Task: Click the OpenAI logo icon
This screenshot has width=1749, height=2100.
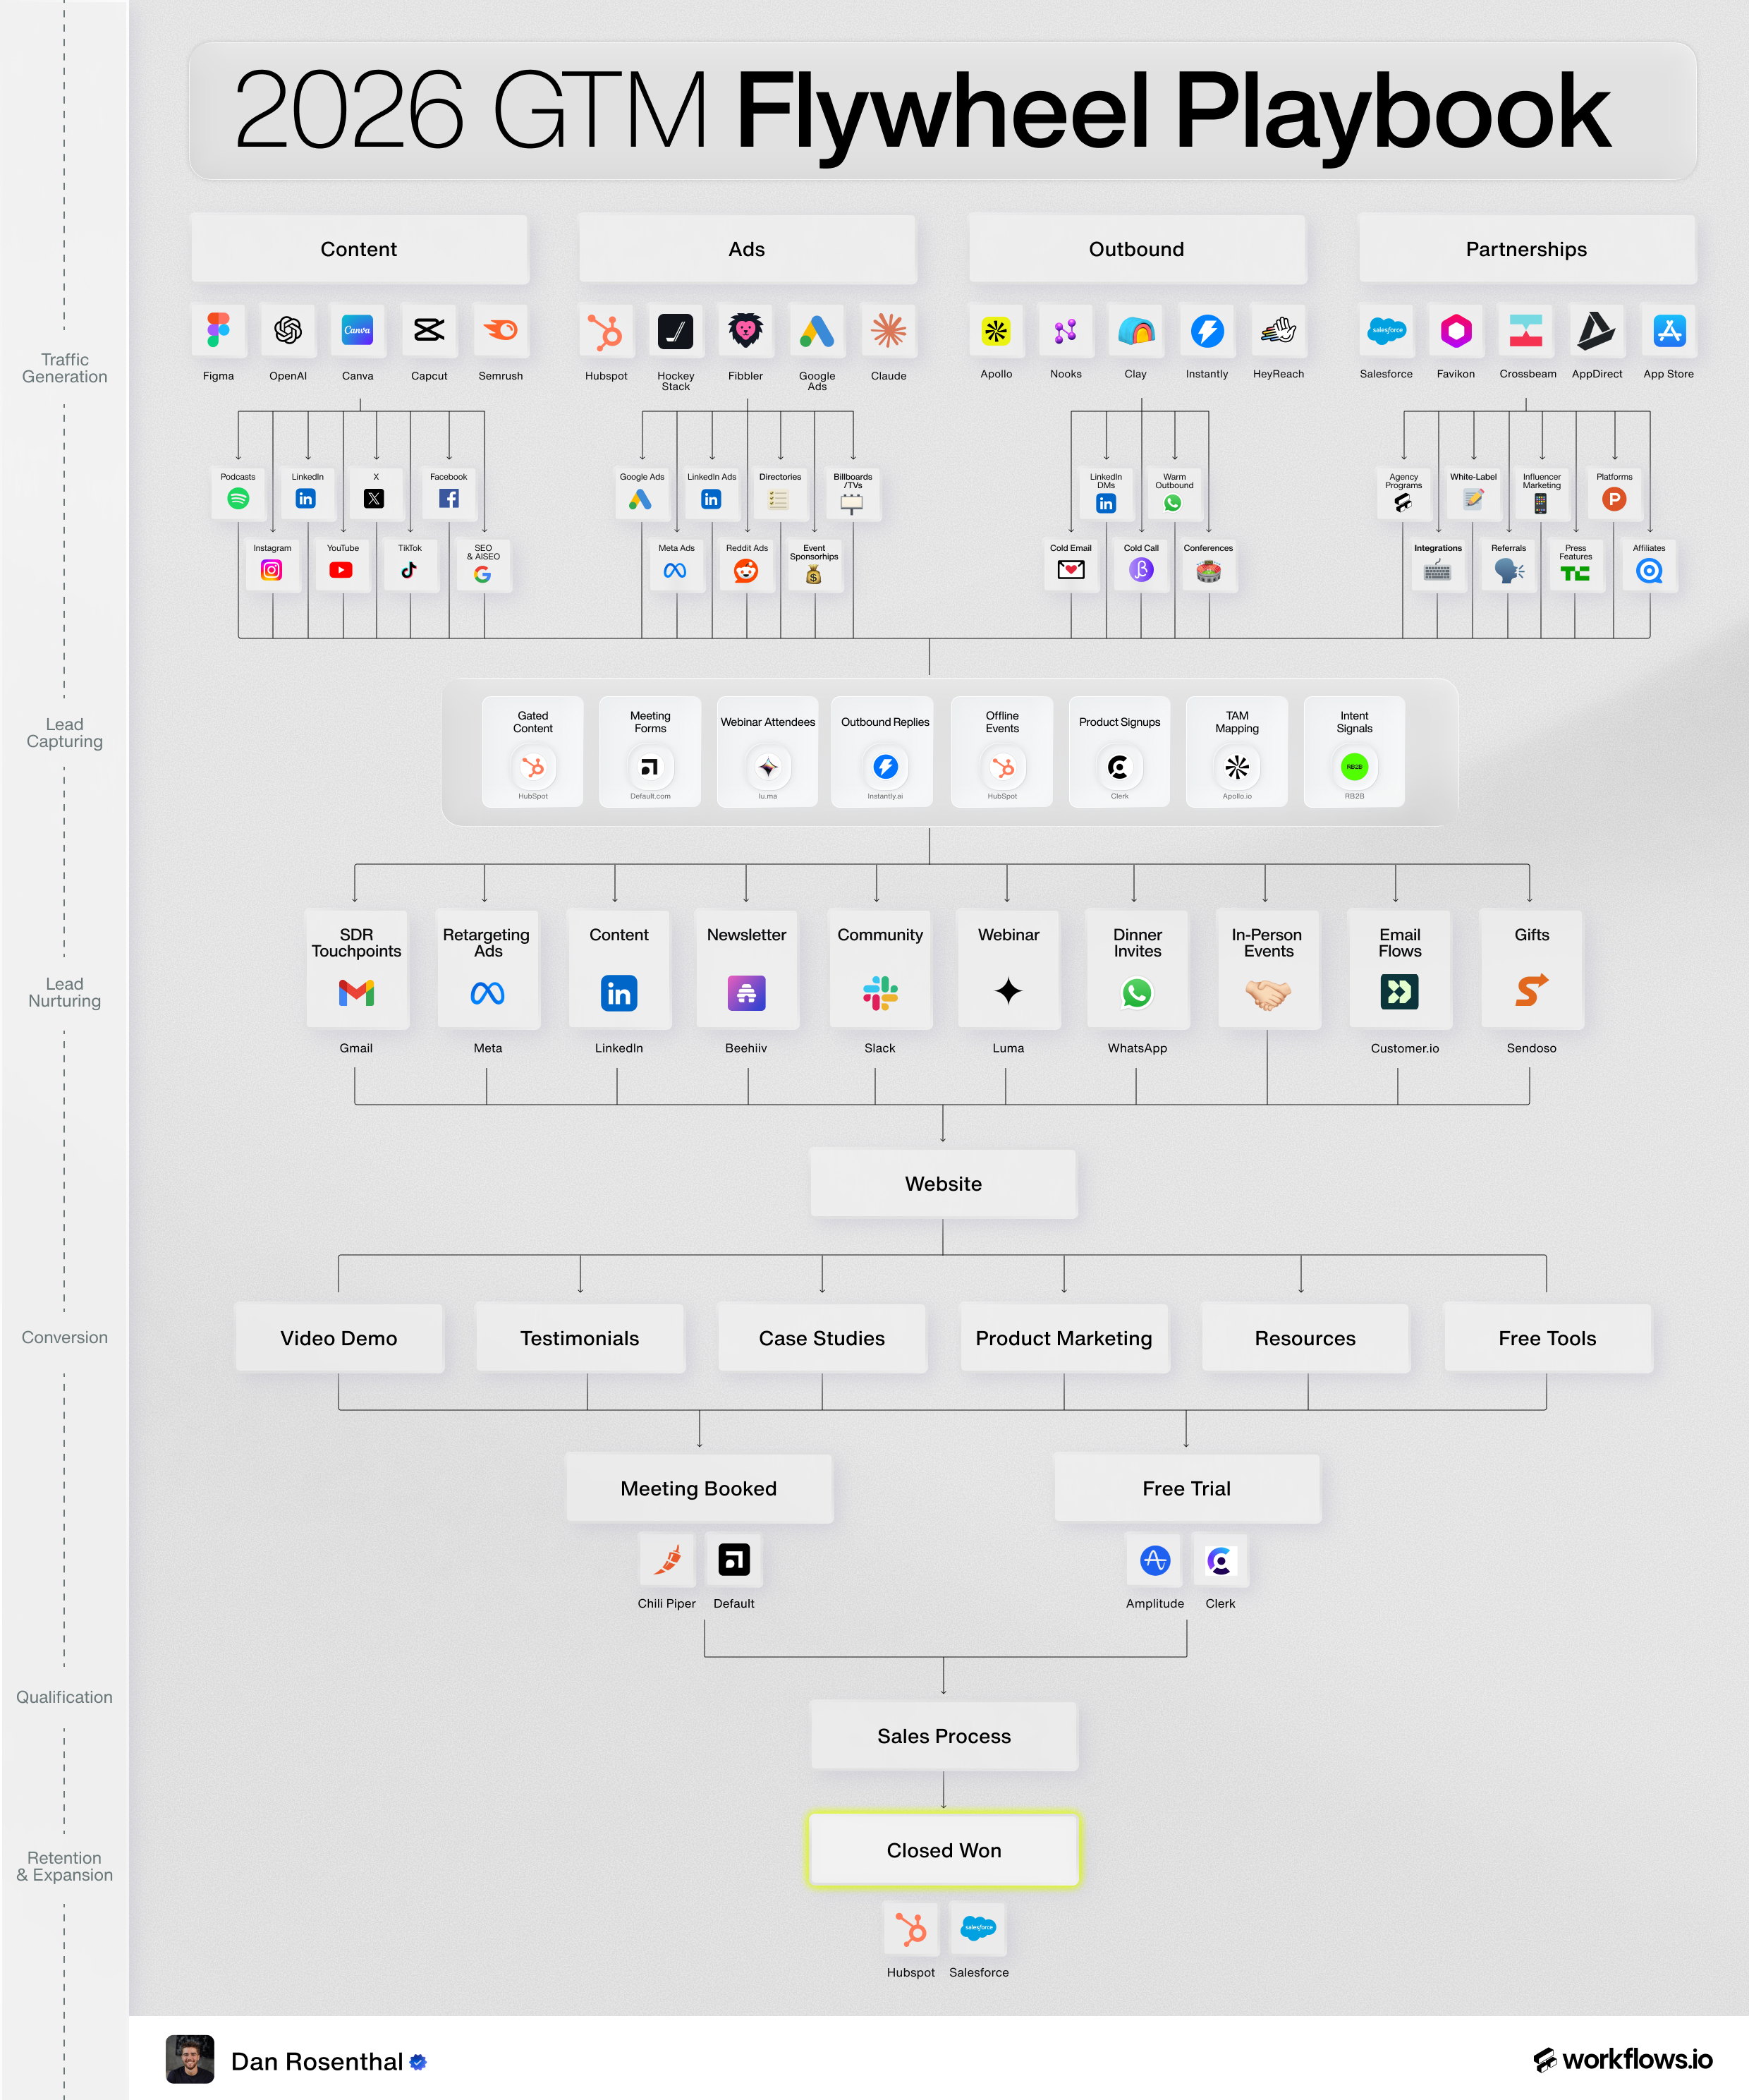Action: coord(288,330)
